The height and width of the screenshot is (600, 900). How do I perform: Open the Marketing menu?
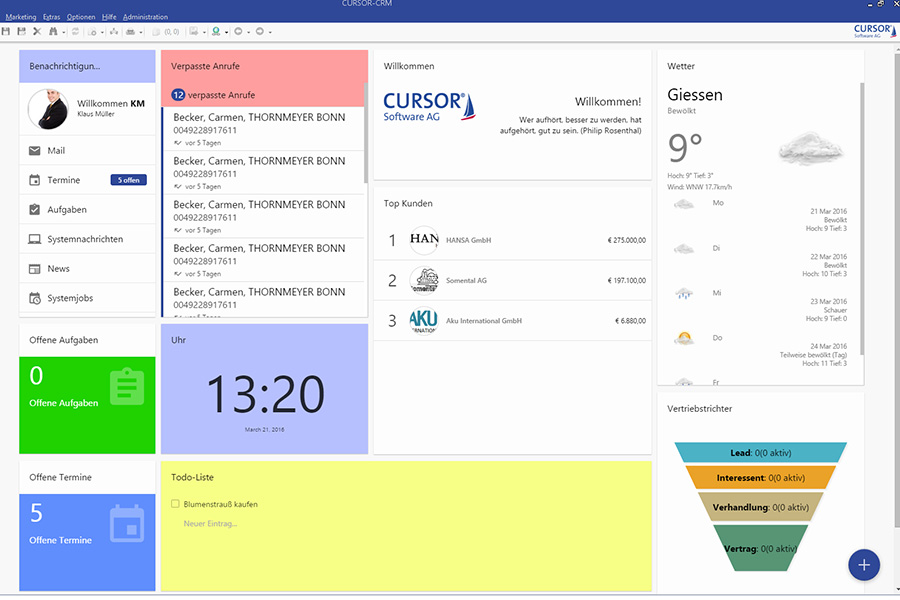point(20,17)
